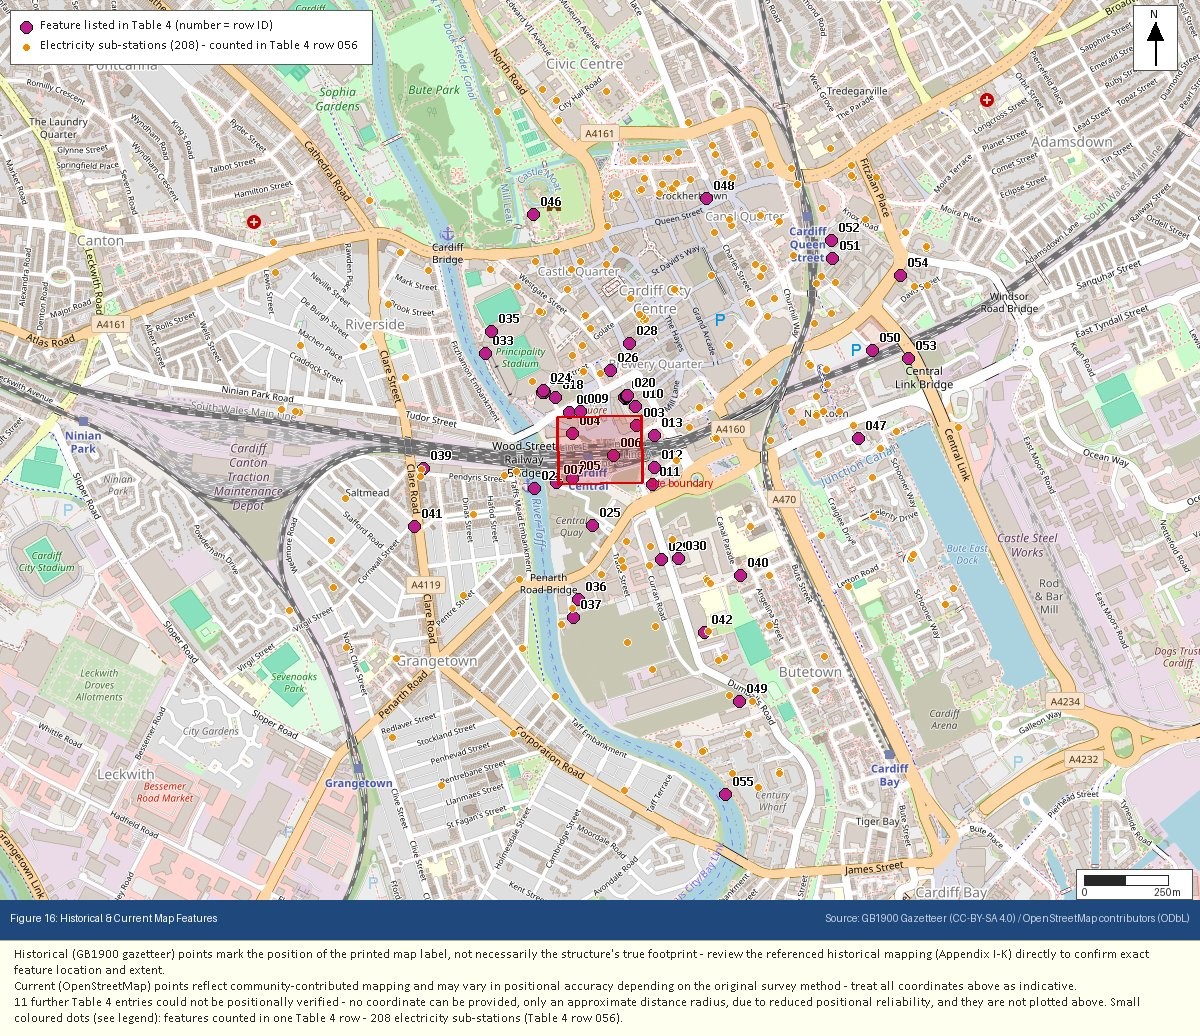Click the 'Principality Stadium' label
The width and height of the screenshot is (1200, 1036).
(521, 358)
